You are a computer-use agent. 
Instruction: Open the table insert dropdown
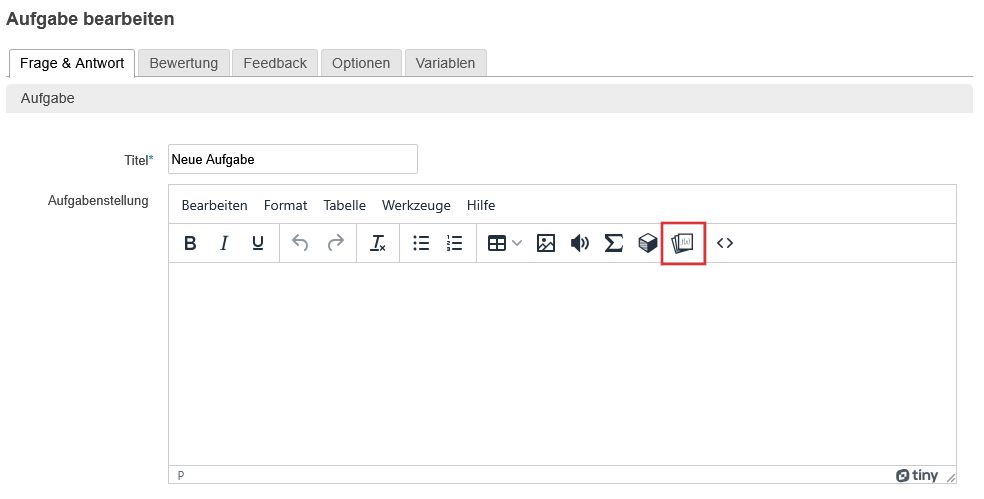504,243
